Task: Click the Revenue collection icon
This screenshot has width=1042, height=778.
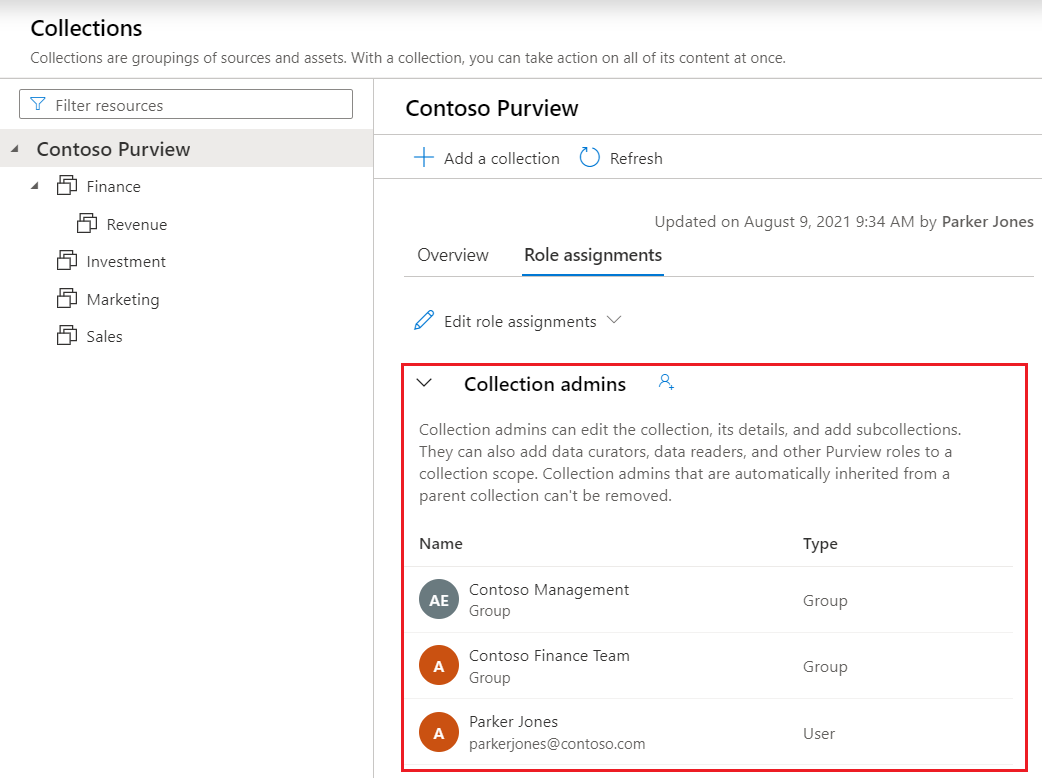Action: point(88,223)
